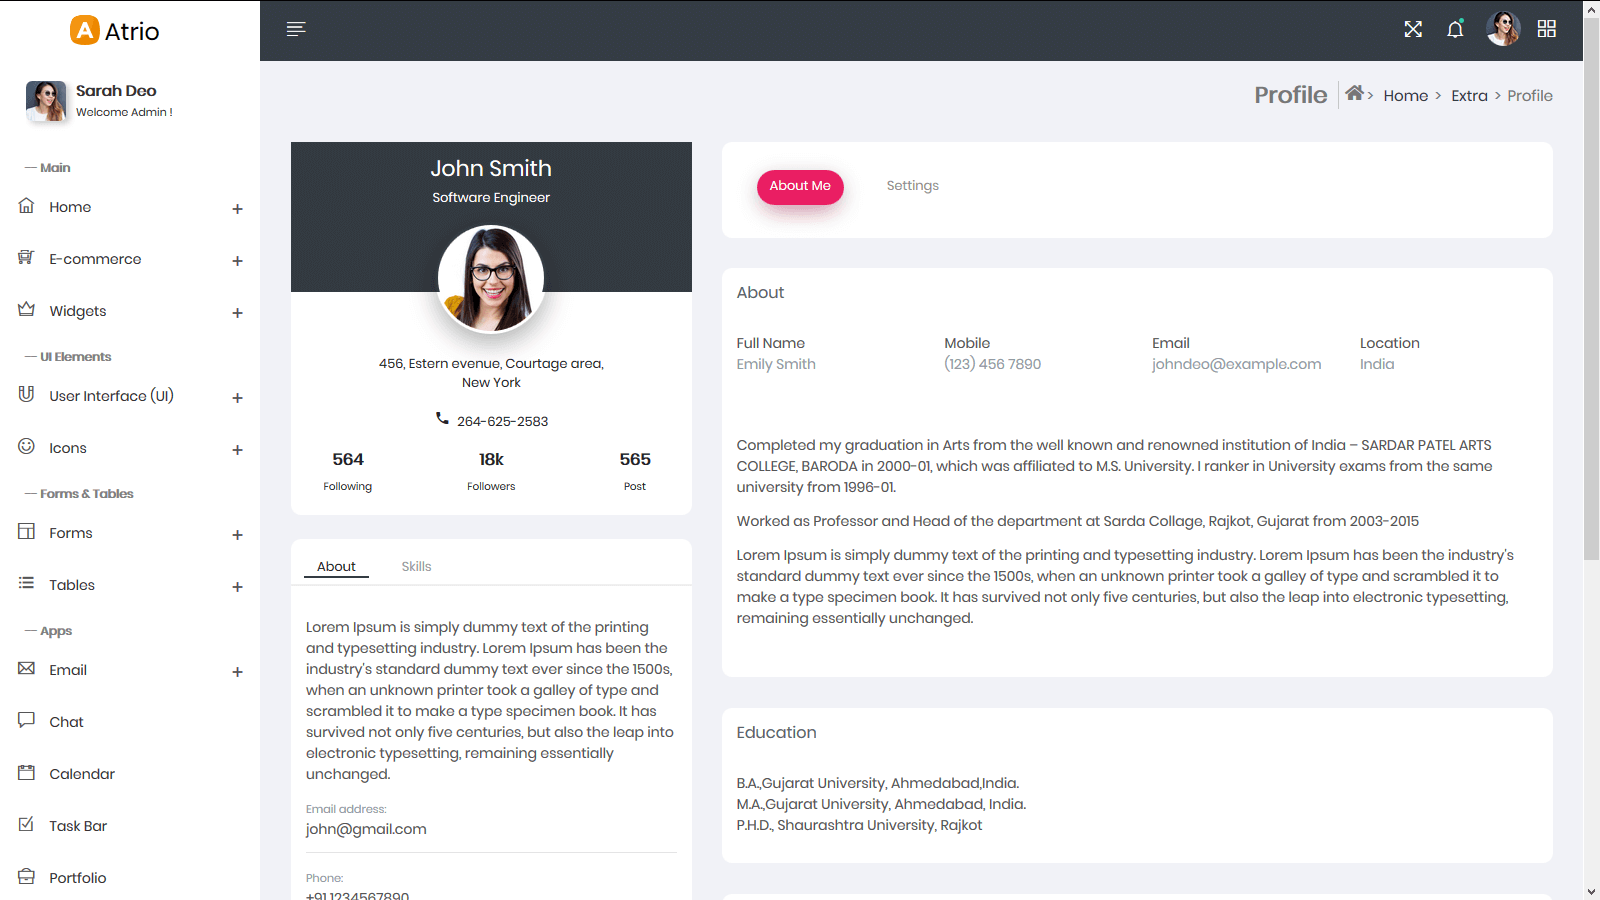The height and width of the screenshot is (900, 1600).
Task: Click the page vertical scrollbar
Action: pos(1591,300)
